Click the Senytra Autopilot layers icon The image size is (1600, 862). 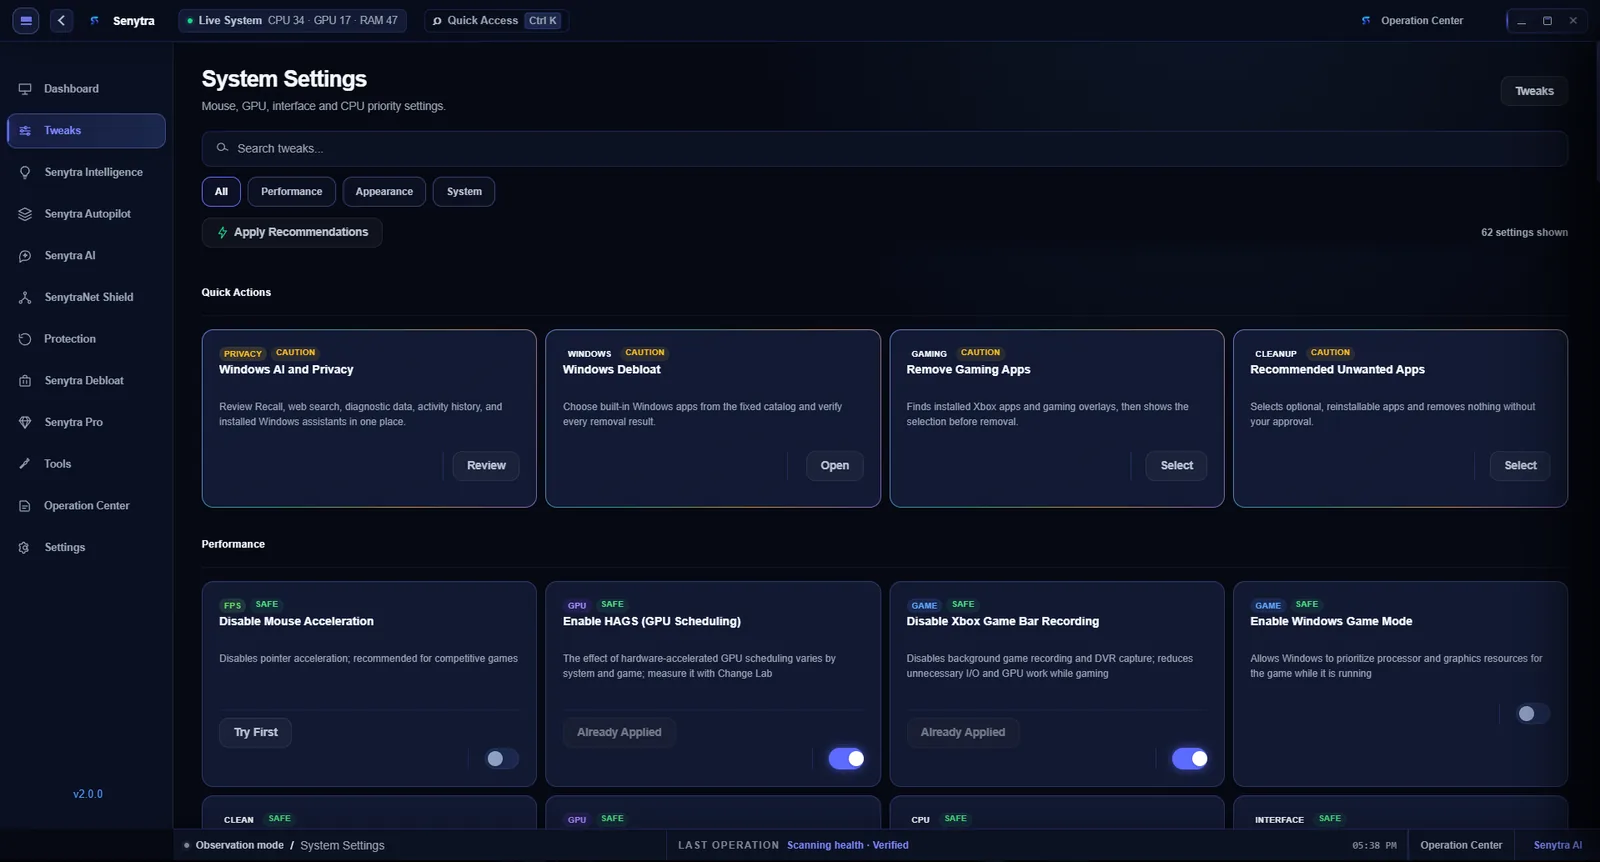pos(25,214)
